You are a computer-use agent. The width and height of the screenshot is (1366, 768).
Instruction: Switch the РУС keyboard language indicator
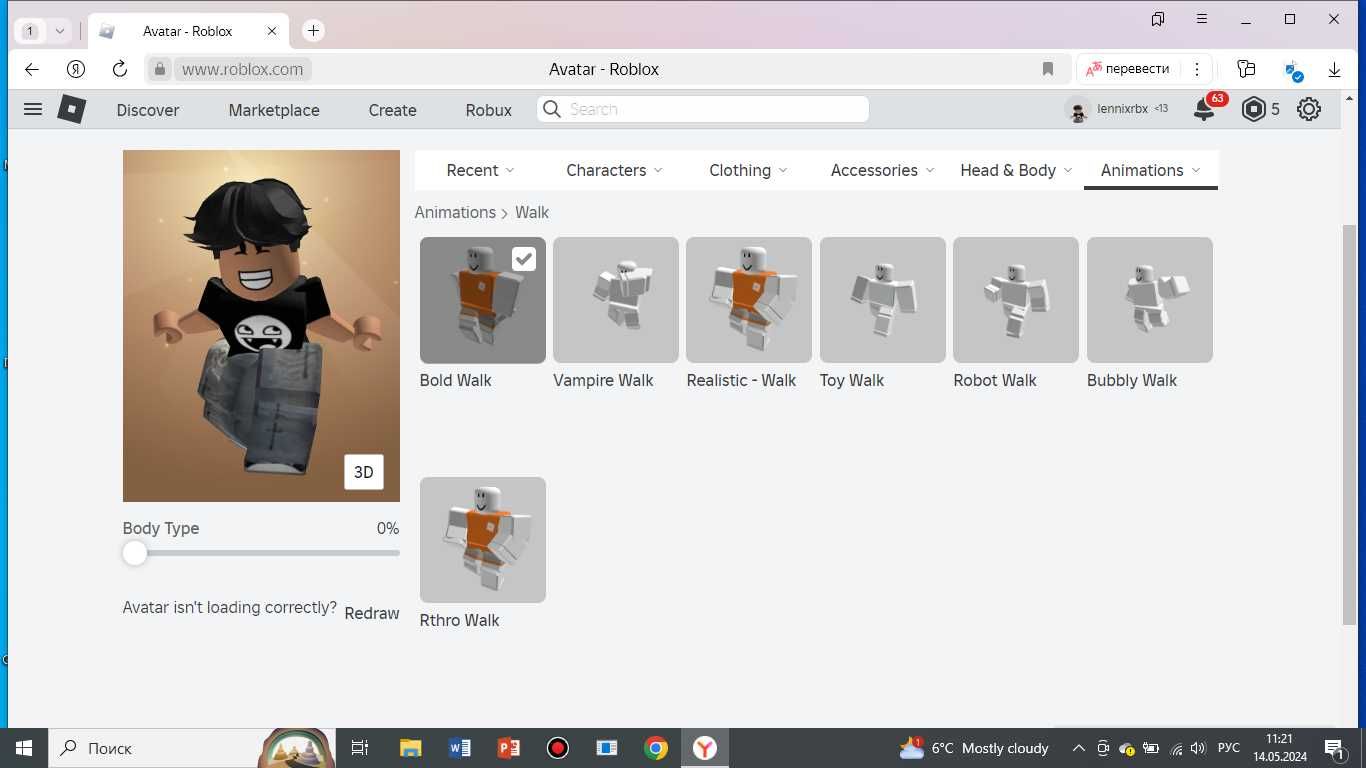1229,748
